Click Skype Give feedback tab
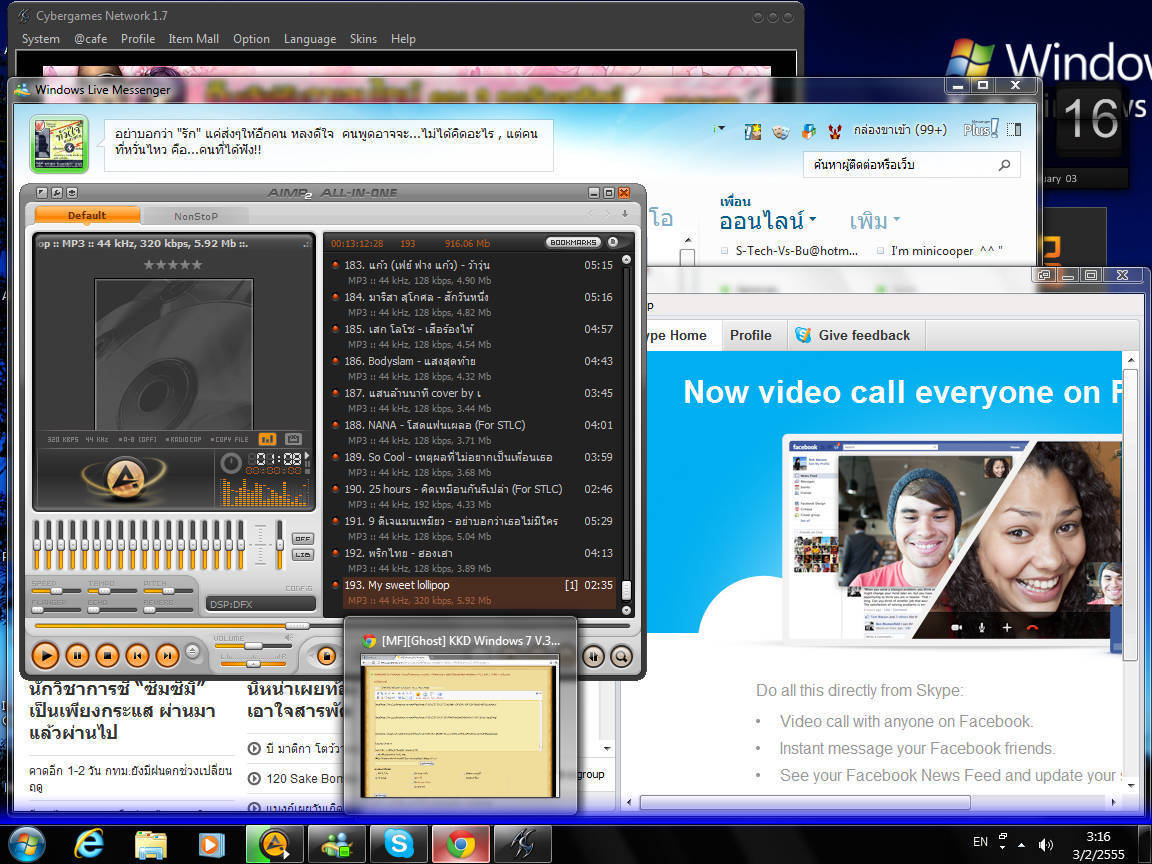 pos(854,335)
